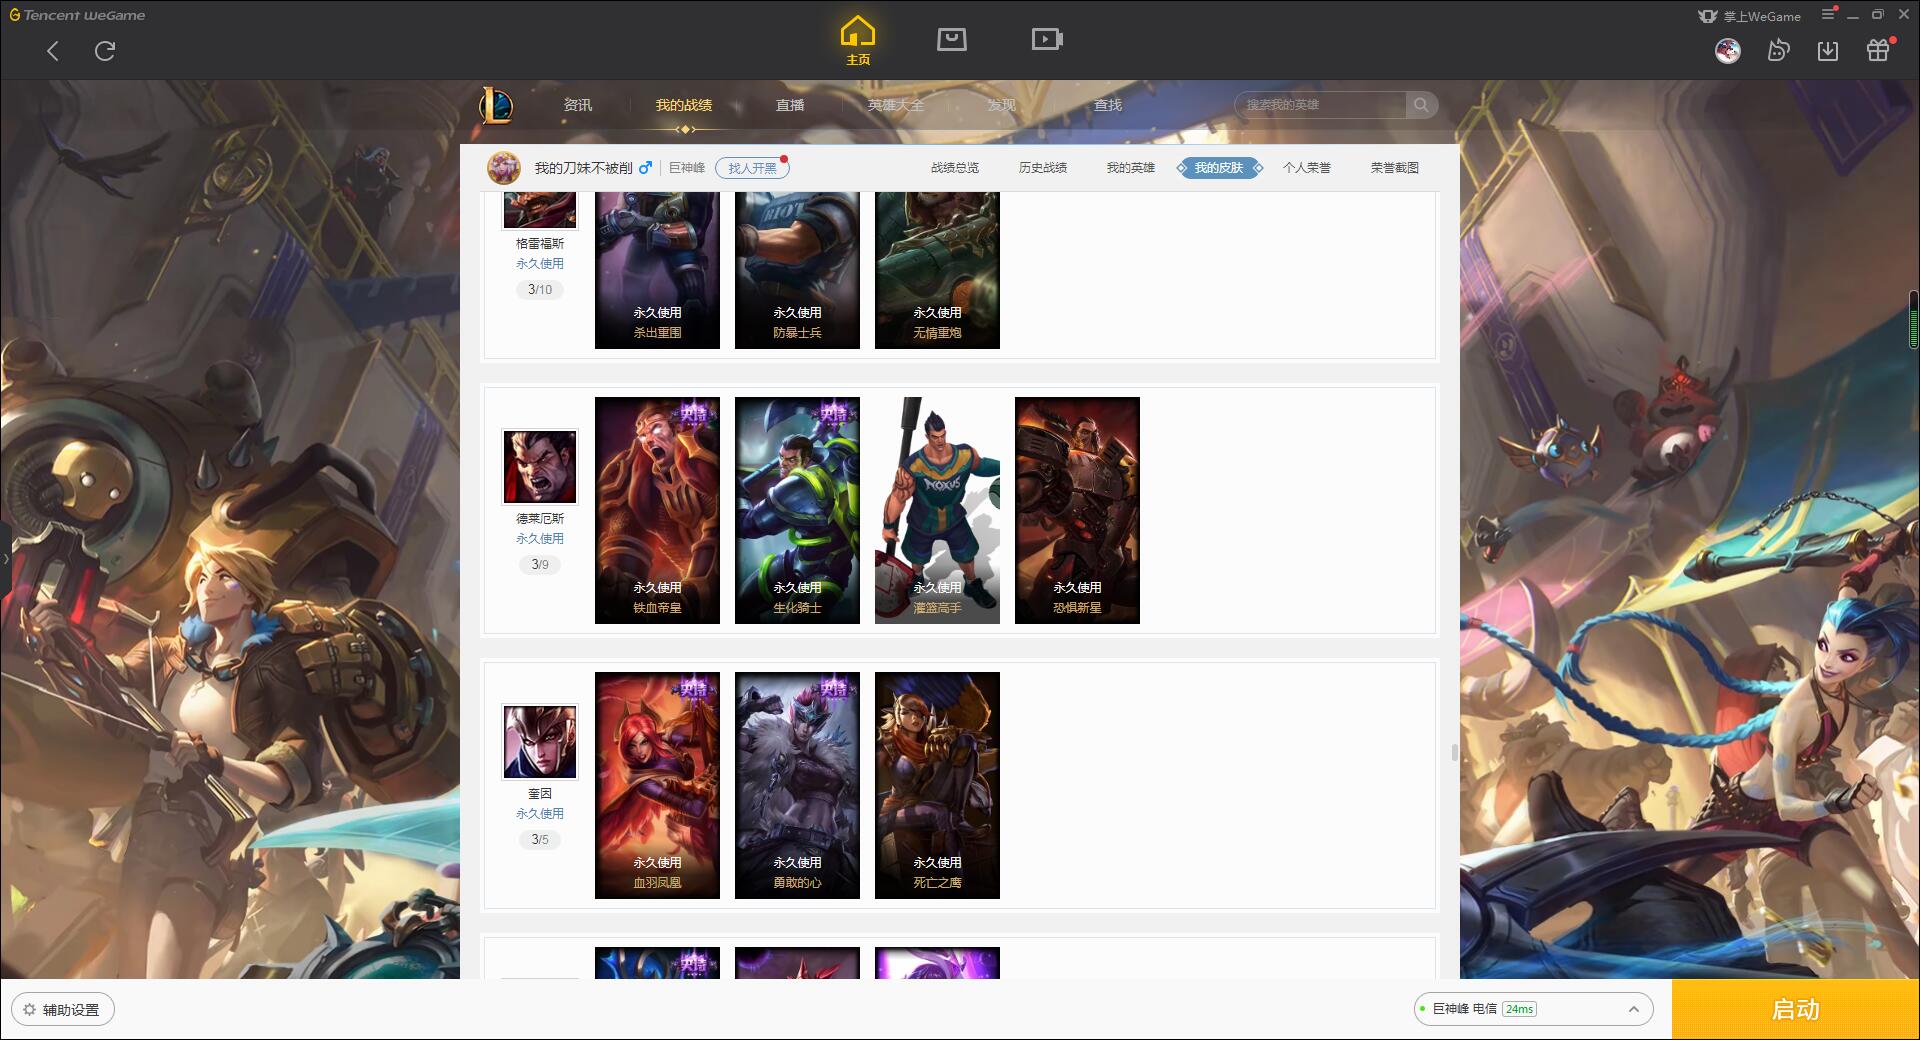This screenshot has width=1920, height=1040.
Task: Switch to the 查找 tab
Action: click(1108, 105)
